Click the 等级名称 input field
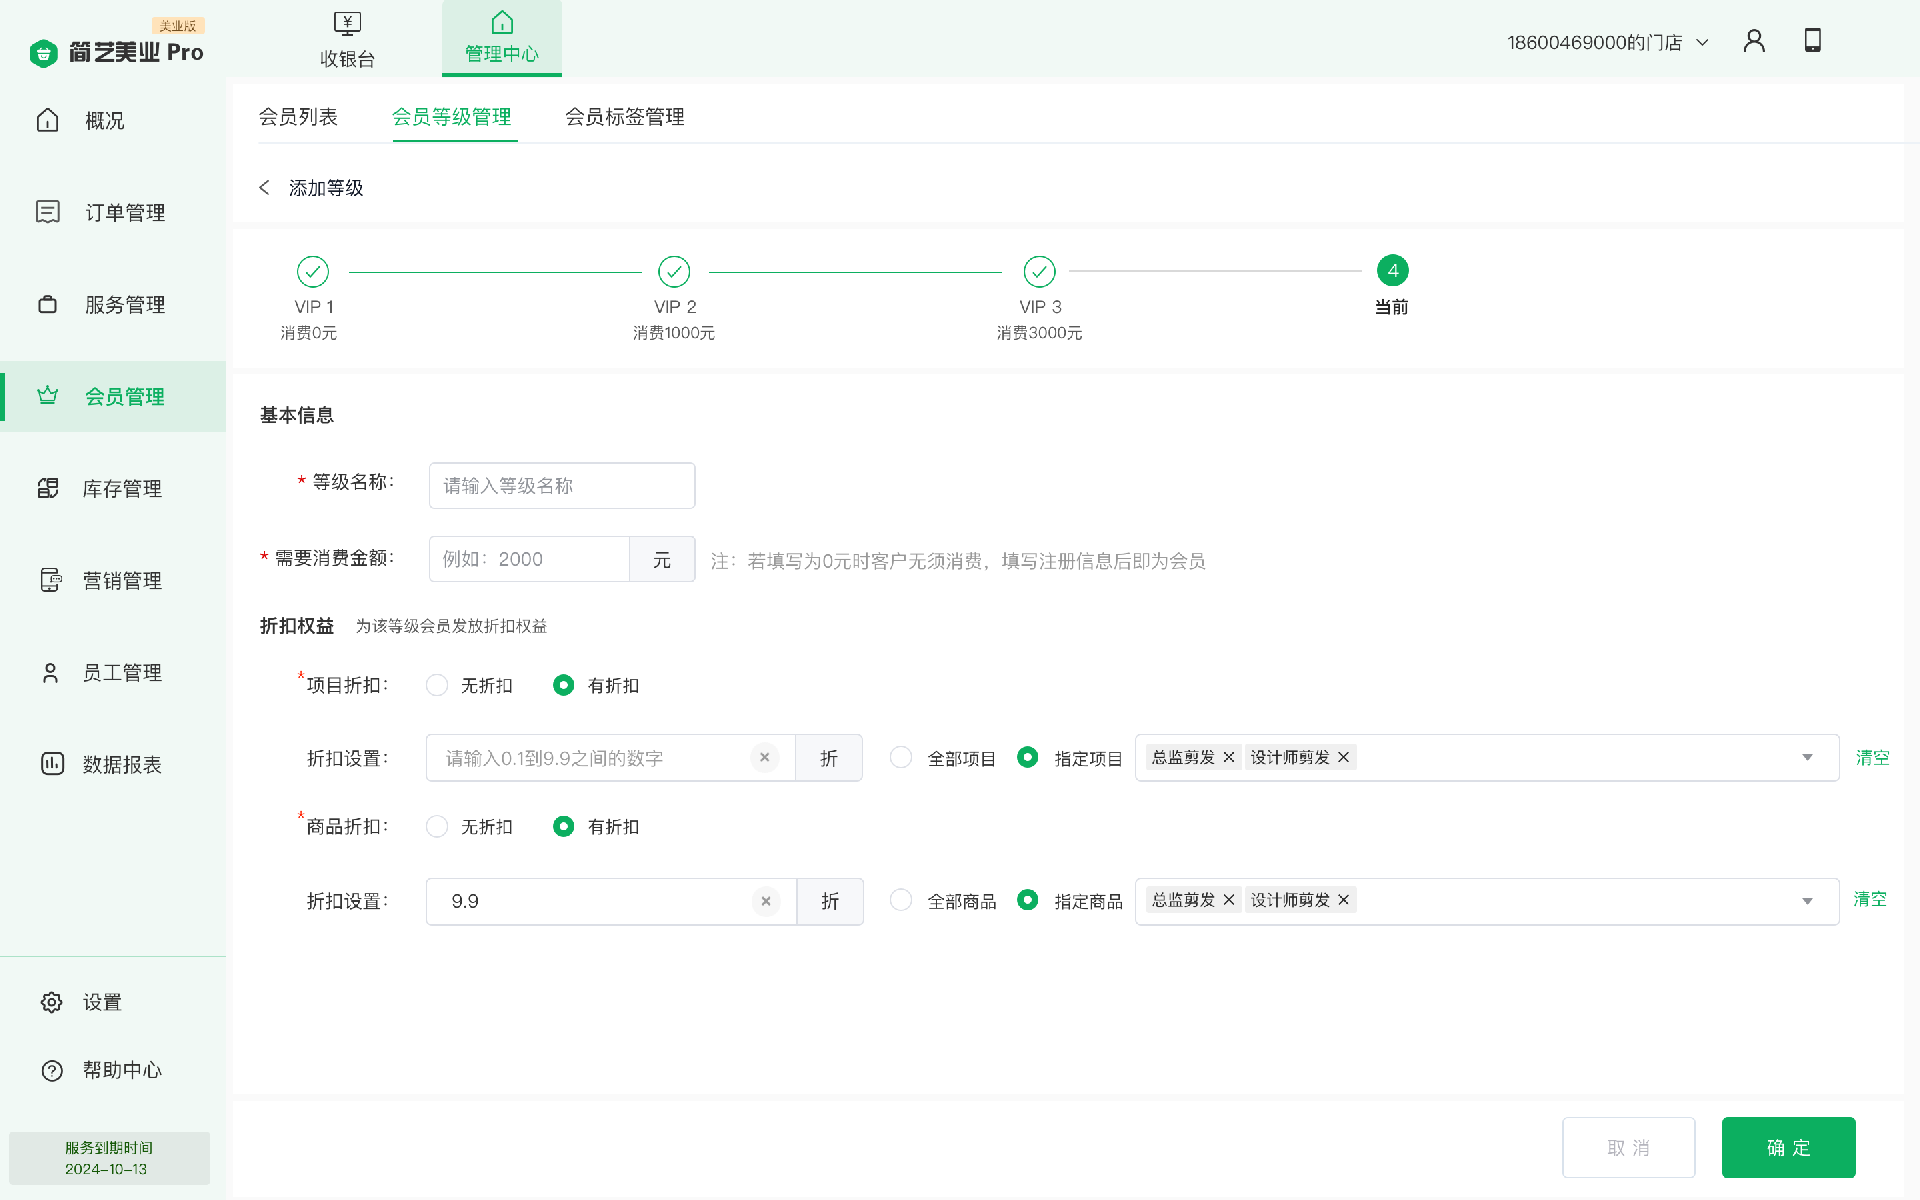This screenshot has width=1920, height=1200. (562, 486)
